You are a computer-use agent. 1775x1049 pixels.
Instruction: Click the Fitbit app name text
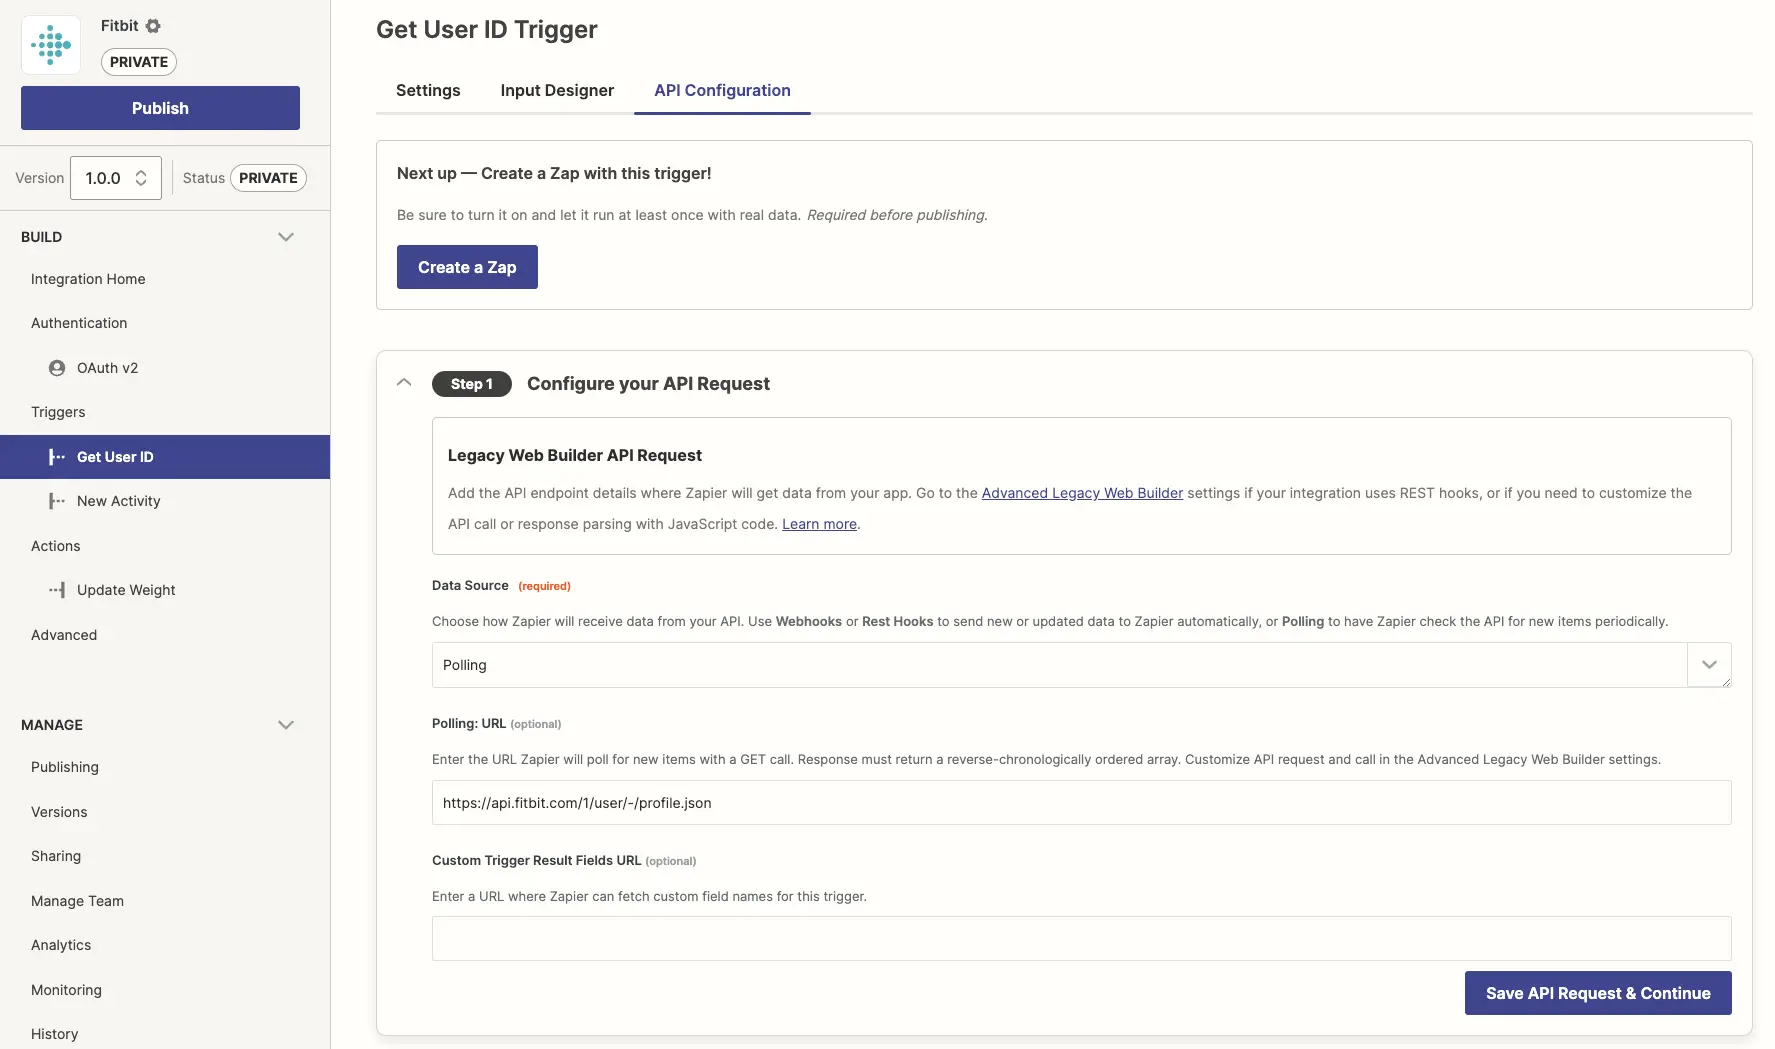[120, 26]
